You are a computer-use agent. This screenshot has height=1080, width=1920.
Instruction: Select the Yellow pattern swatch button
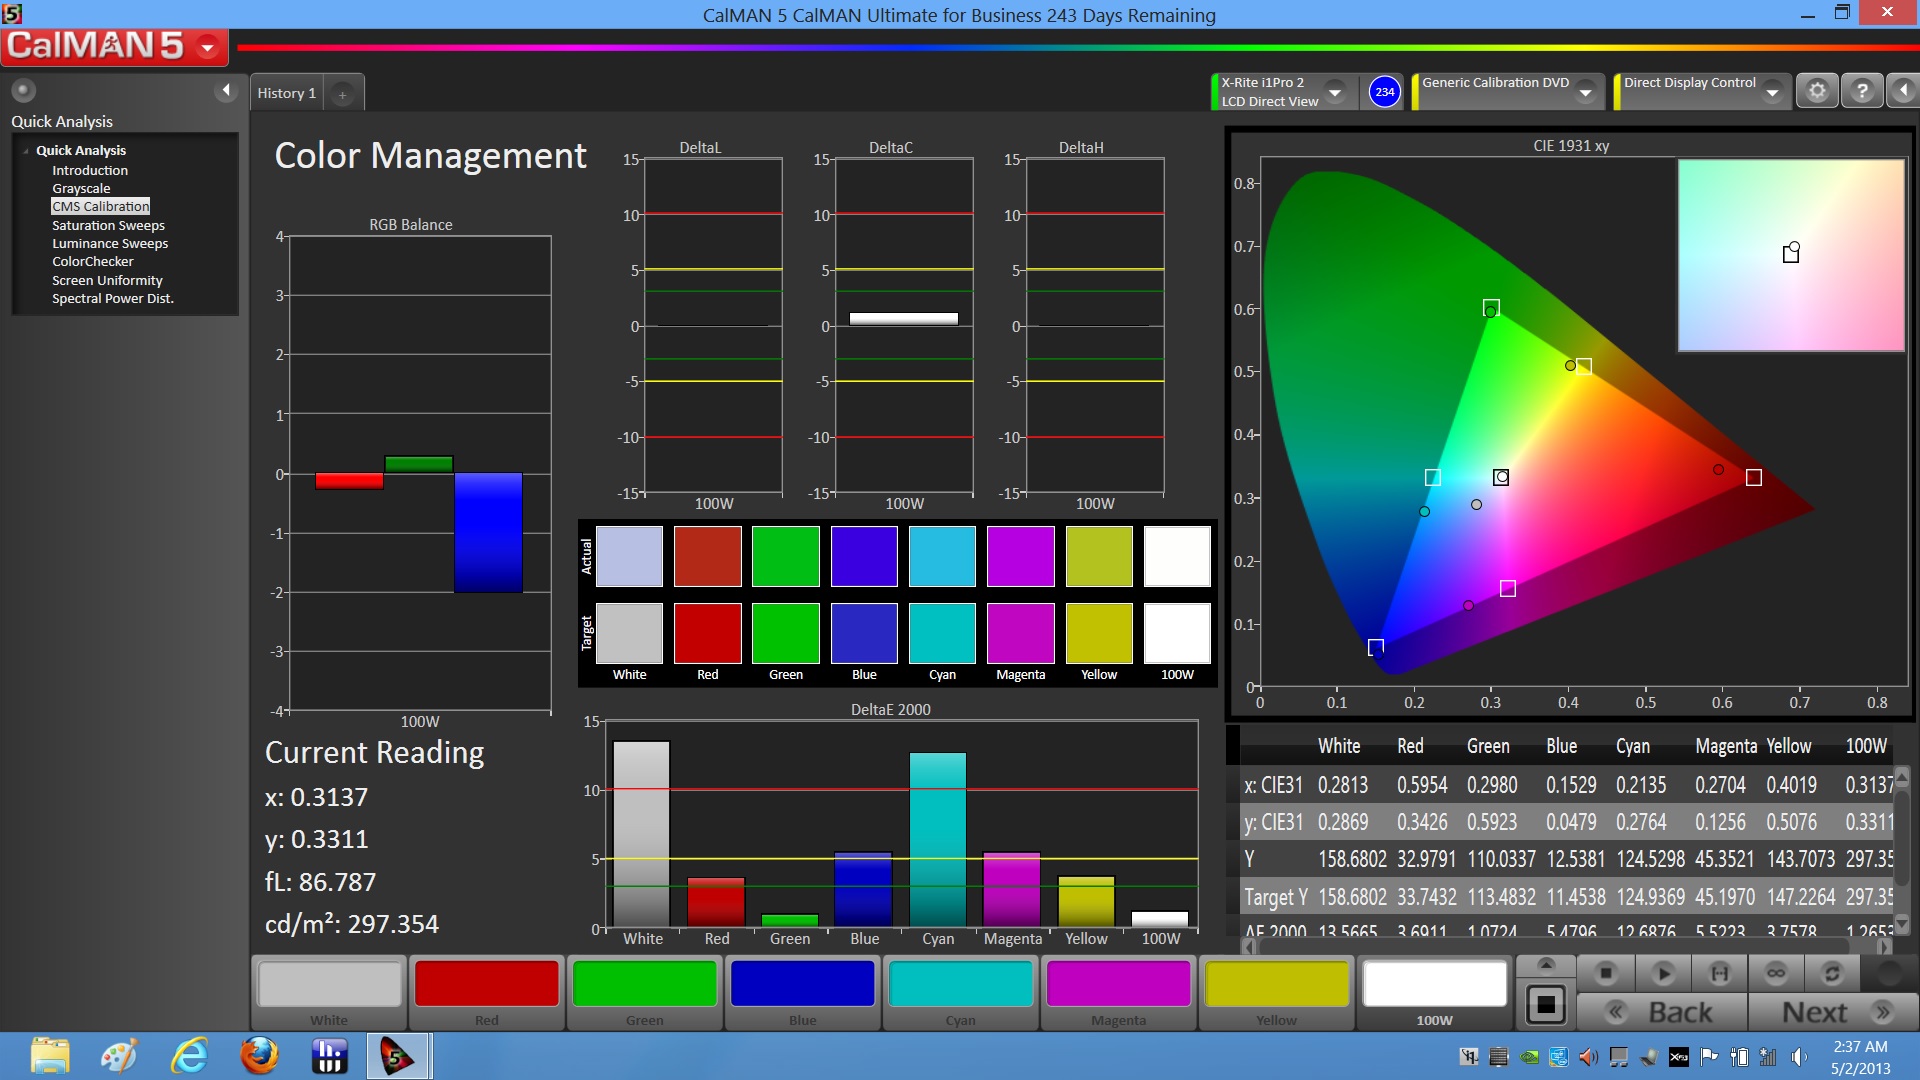pyautogui.click(x=1277, y=993)
